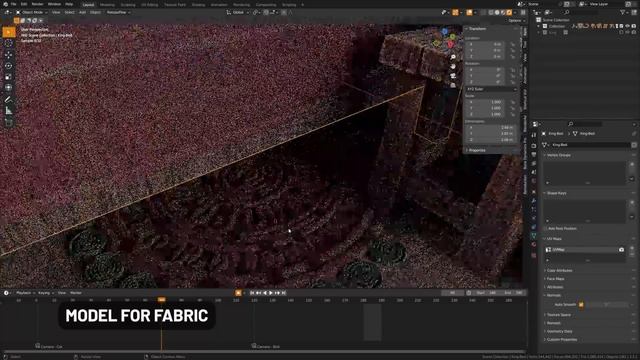Open the Global transform orientation dropdown

(x=238, y=13)
